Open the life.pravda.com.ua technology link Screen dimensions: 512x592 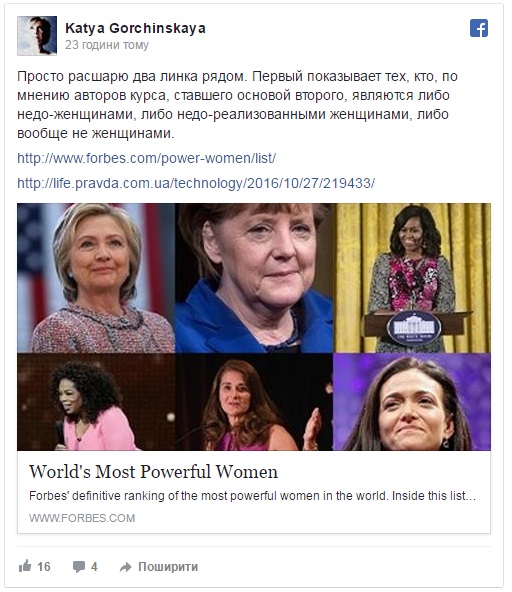pos(196,183)
